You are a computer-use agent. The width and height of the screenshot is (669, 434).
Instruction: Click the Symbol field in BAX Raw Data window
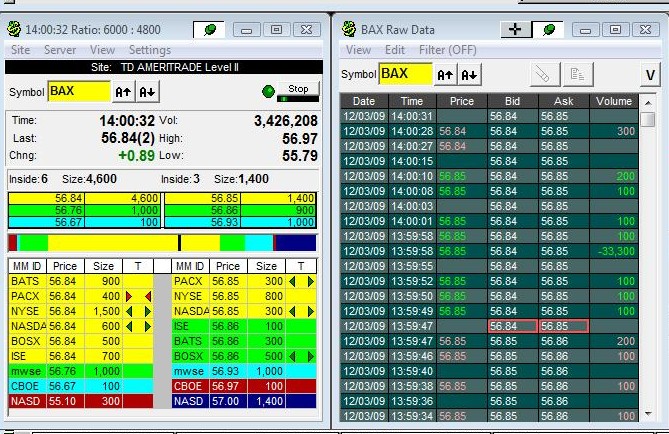point(405,74)
